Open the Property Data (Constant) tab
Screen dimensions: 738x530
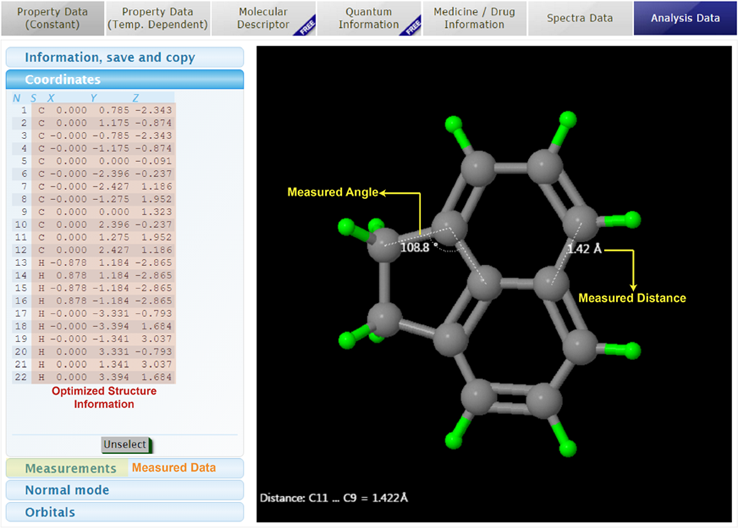click(52, 18)
